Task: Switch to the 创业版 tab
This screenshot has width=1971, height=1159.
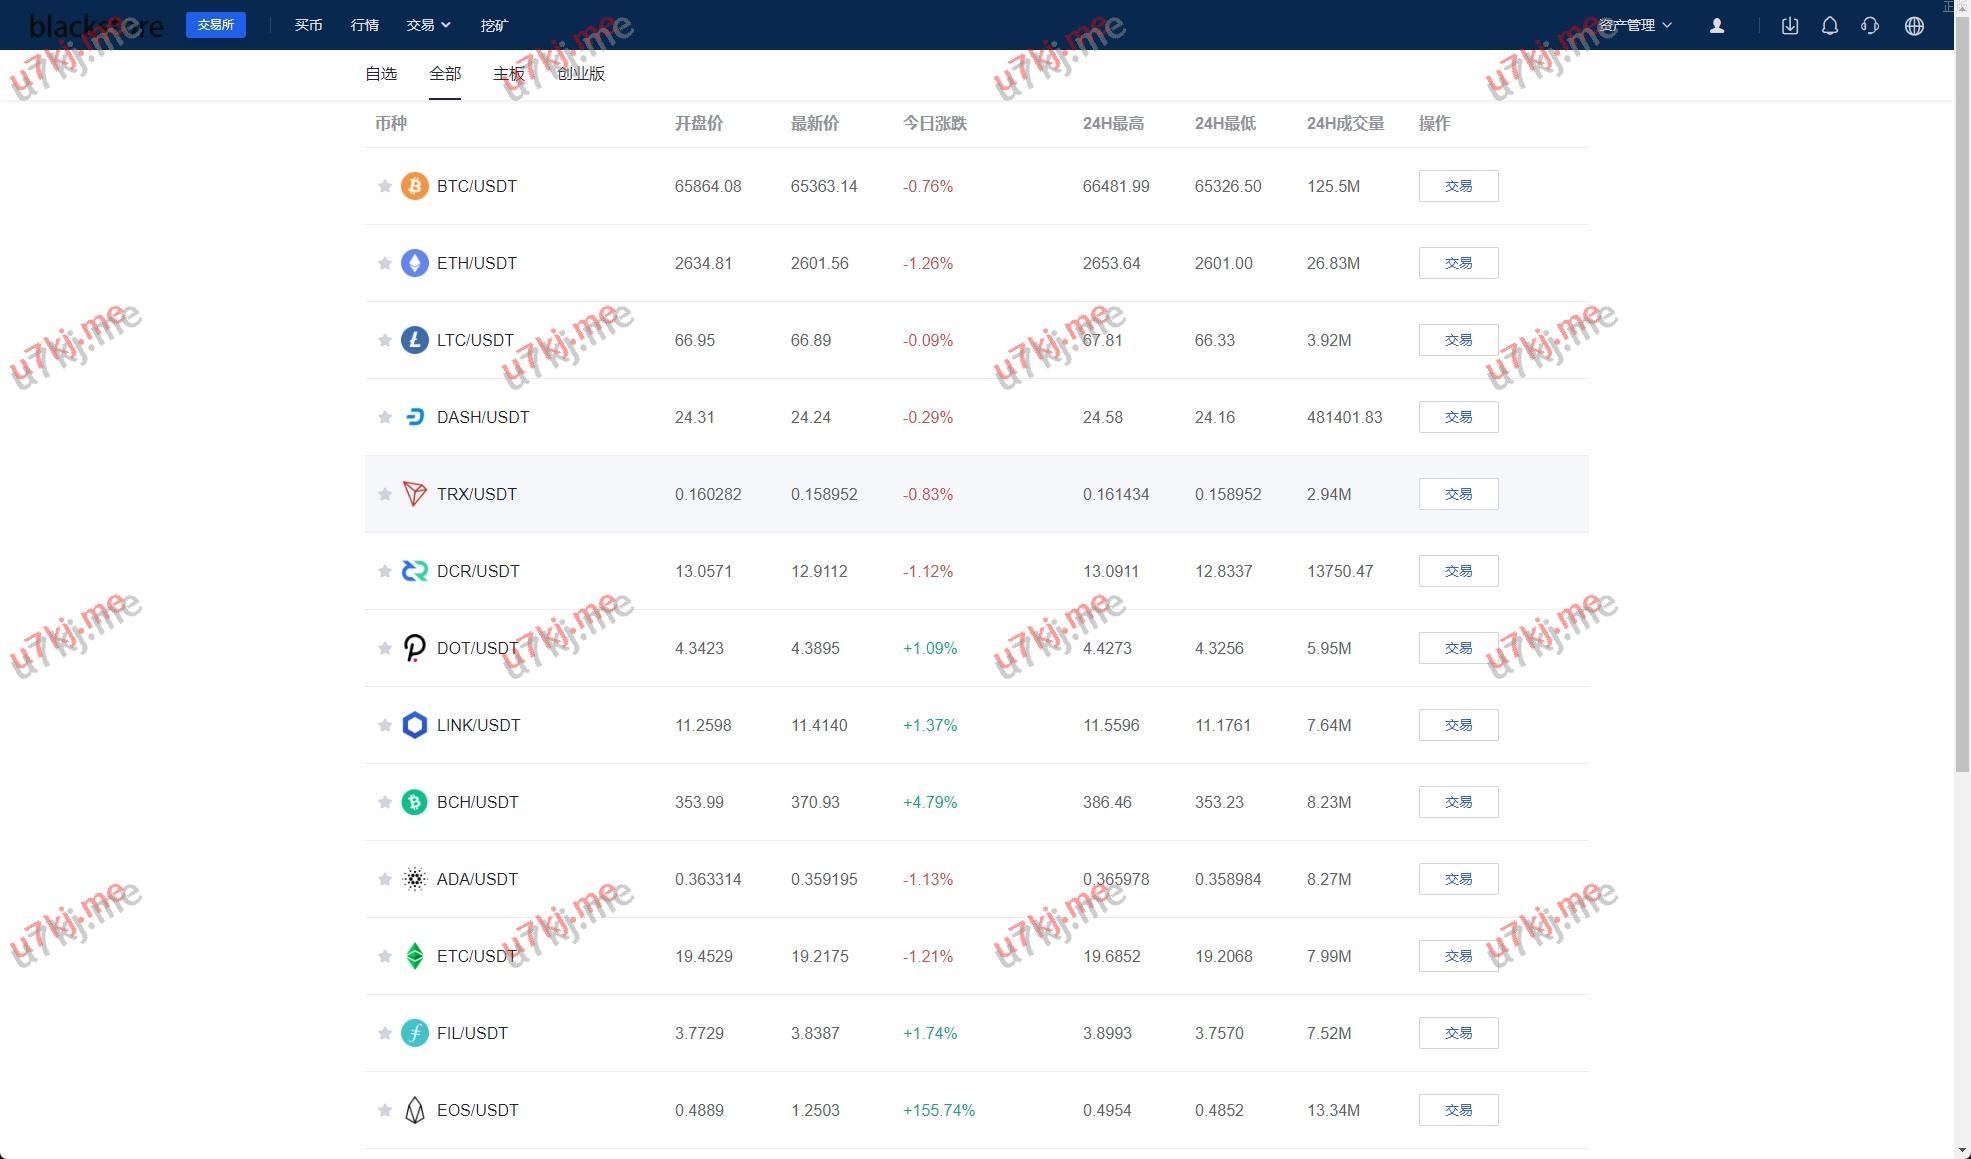Action: tap(581, 74)
